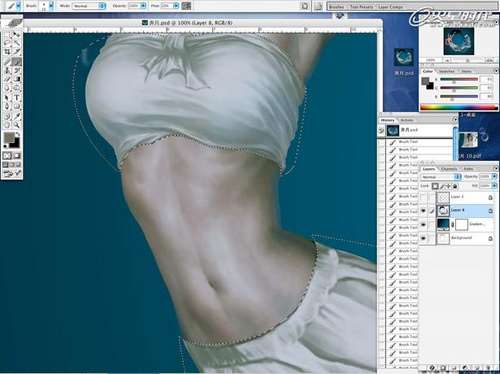Select the Shape tool
Viewport: 500px width, 374px height.
(x=17, y=107)
